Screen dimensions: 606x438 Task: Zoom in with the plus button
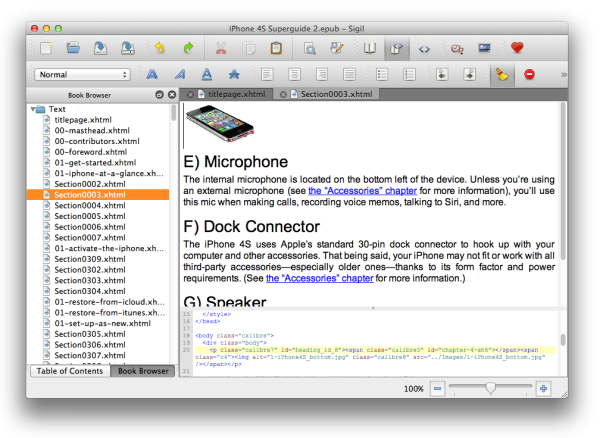tap(543, 389)
